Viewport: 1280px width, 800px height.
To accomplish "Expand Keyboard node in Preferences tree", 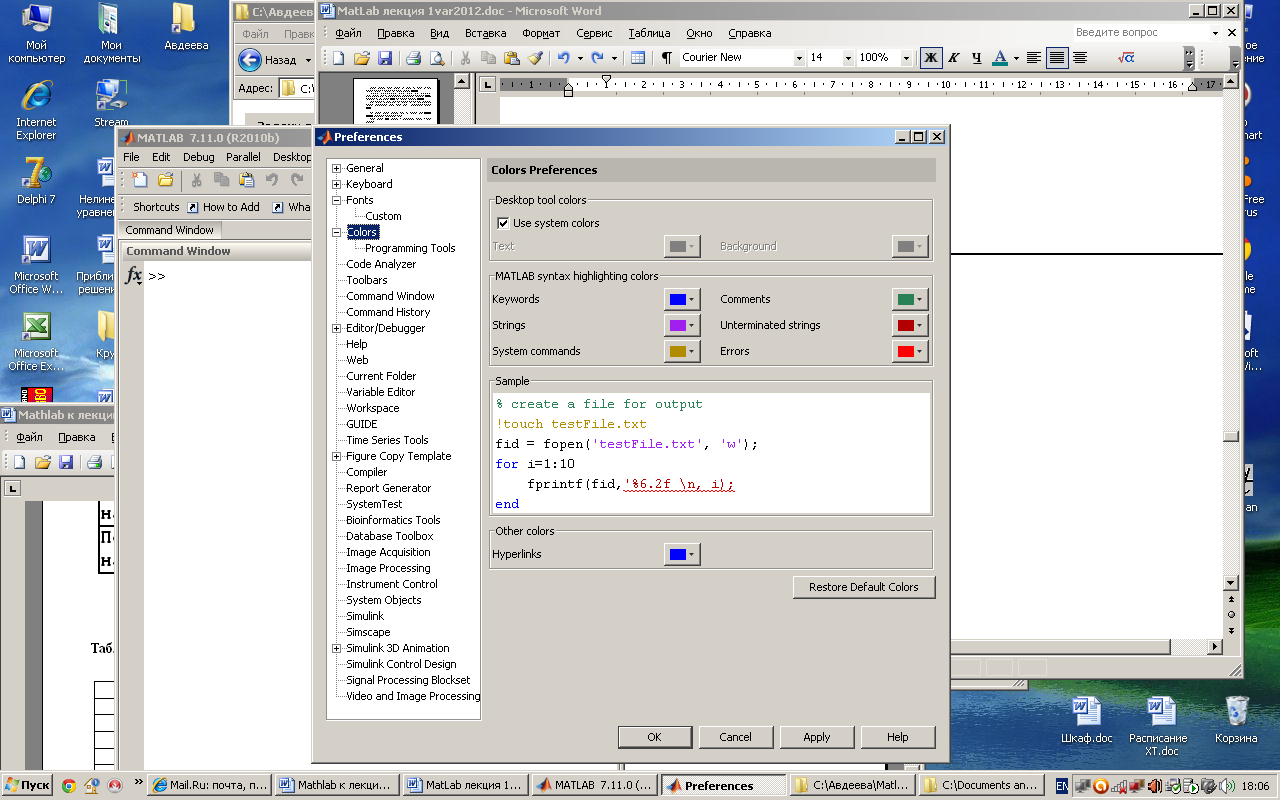I will pos(337,184).
